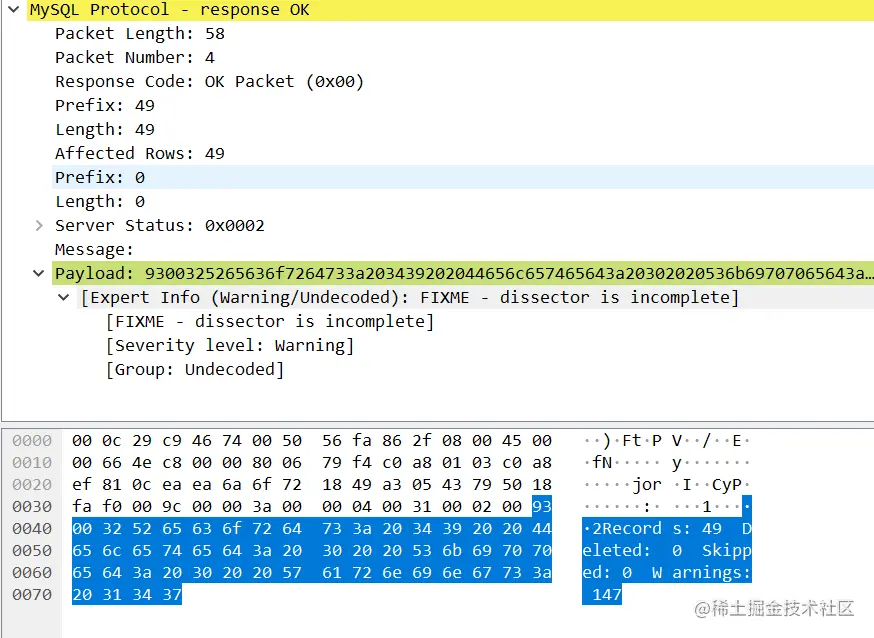Expand the Server Status row
Image resolution: width=874 pixels, height=638 pixels.
point(38,226)
